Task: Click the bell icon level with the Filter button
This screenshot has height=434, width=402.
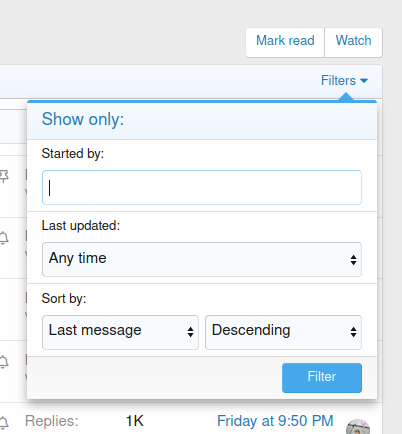Action: click(4, 362)
